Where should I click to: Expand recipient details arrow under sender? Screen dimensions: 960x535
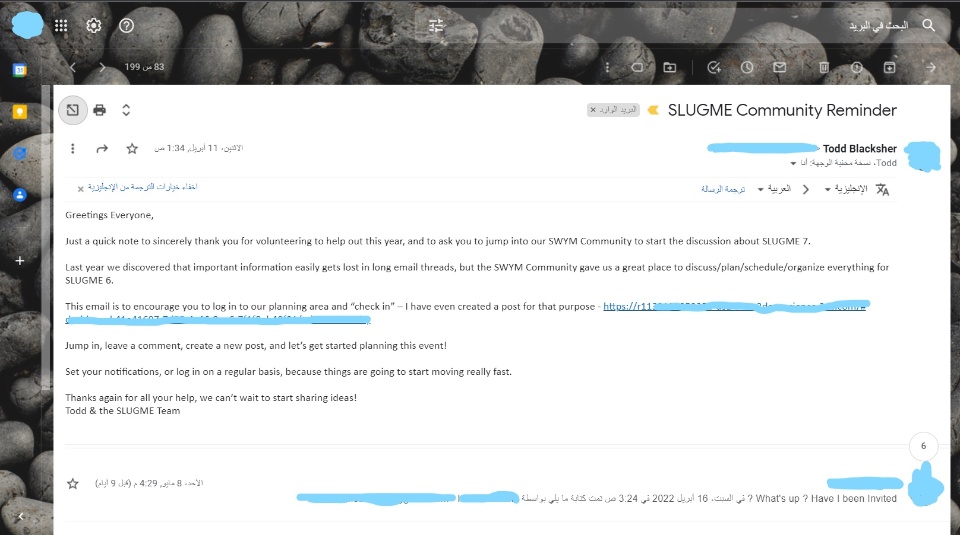[793, 163]
